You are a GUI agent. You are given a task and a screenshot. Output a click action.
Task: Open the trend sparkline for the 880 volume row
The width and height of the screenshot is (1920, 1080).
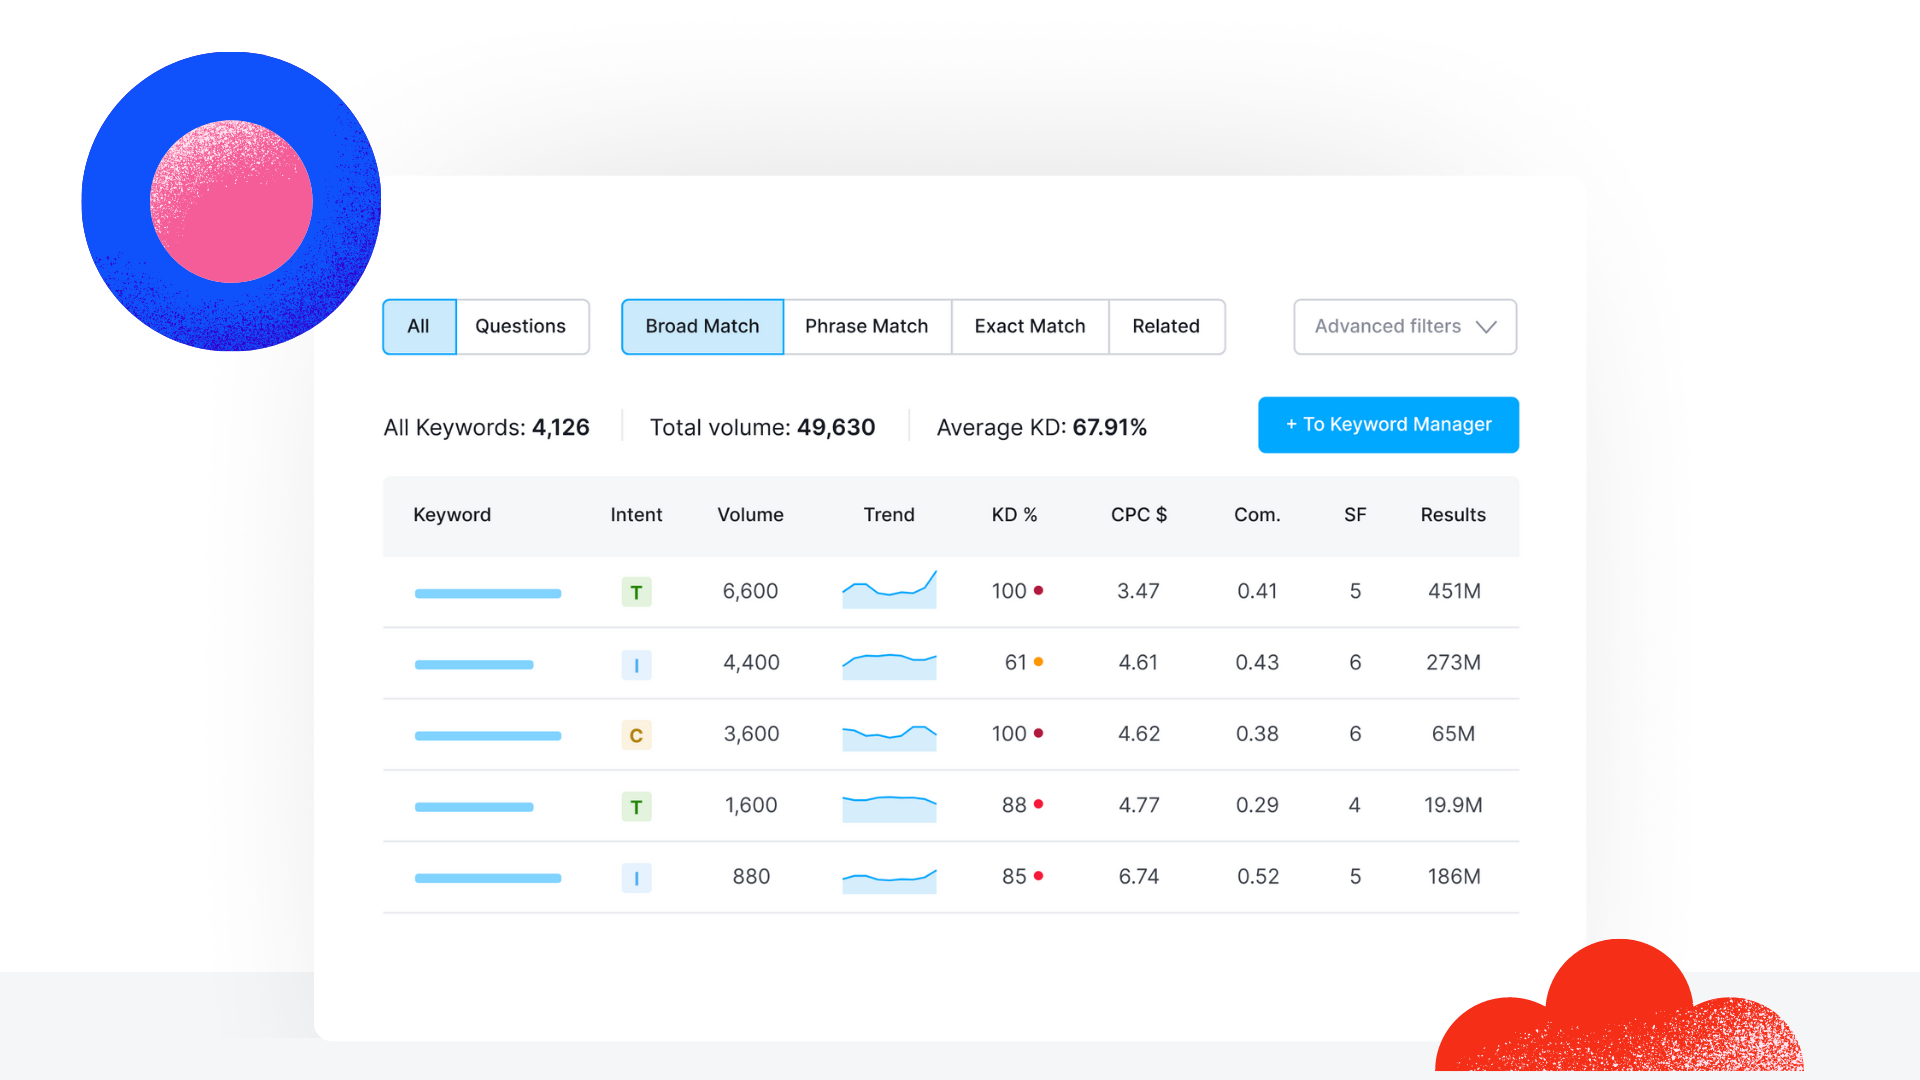889,881
